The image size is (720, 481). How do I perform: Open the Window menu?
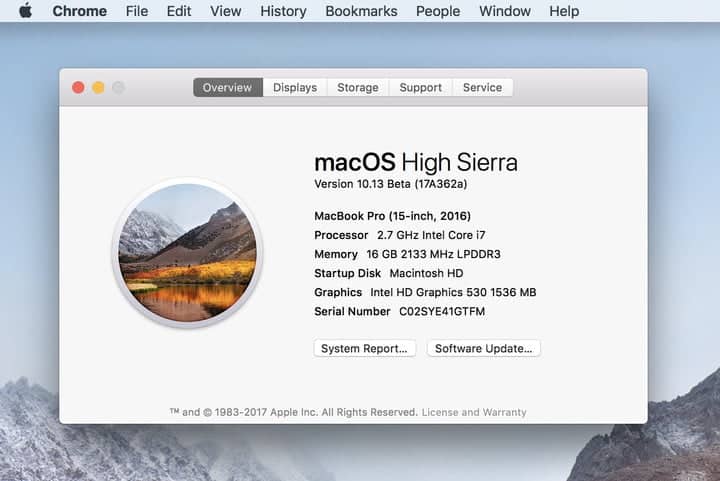(x=505, y=11)
